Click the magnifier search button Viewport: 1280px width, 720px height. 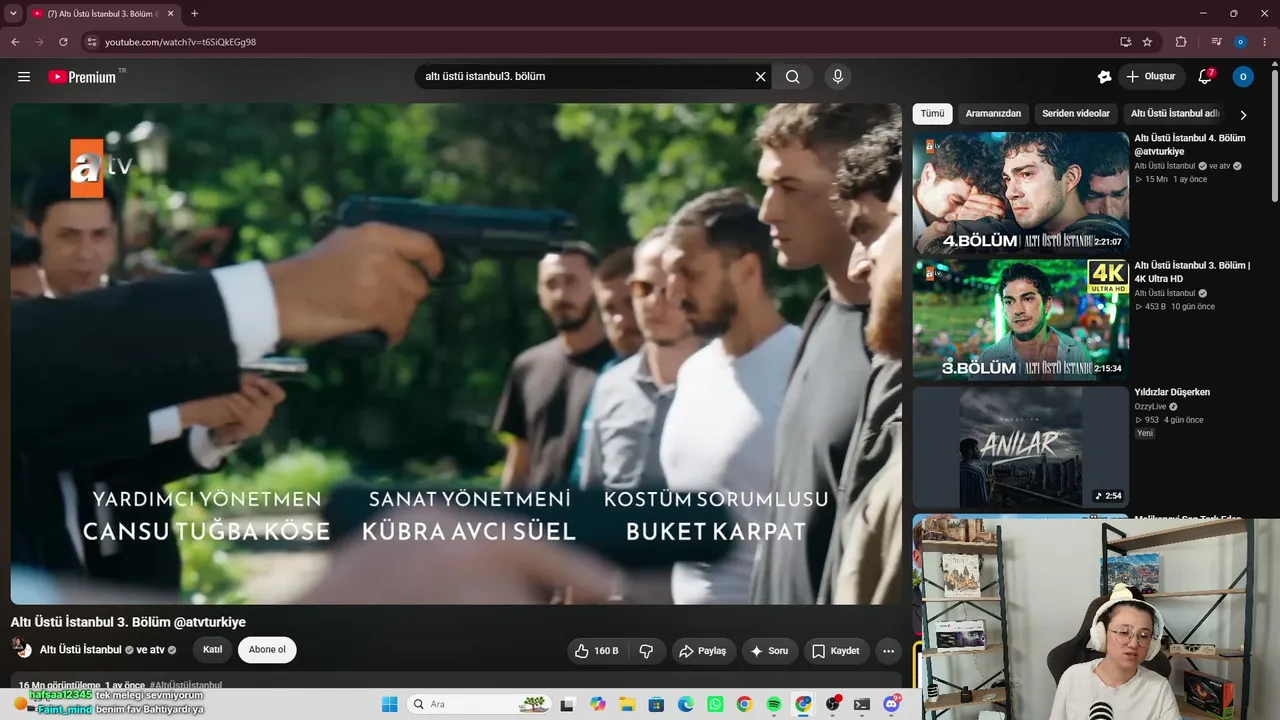coord(793,77)
